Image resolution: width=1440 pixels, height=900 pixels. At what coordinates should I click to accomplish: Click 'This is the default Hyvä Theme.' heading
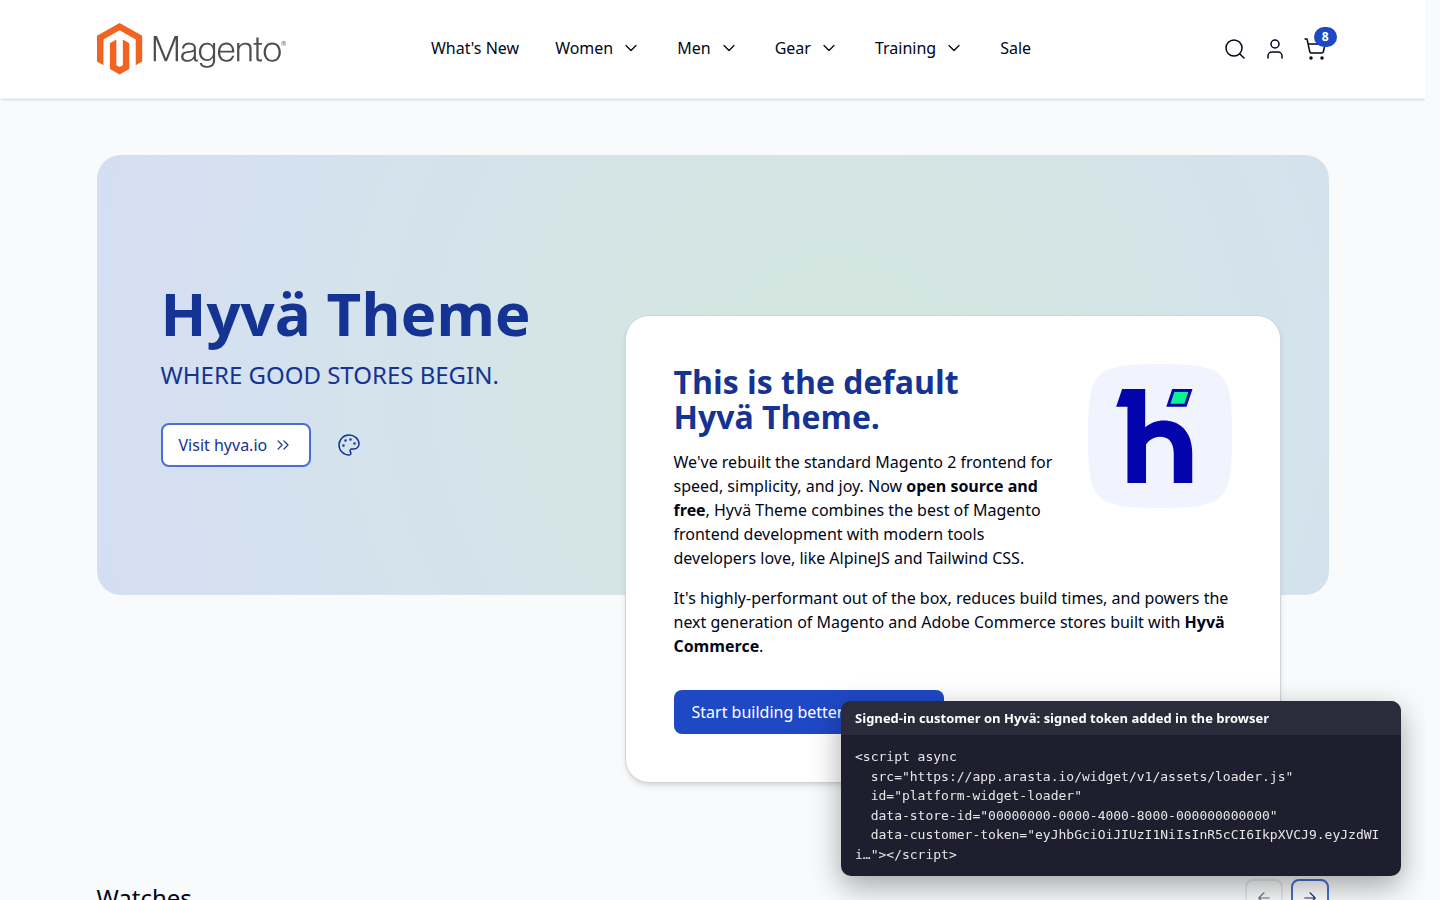pyautogui.click(x=816, y=399)
